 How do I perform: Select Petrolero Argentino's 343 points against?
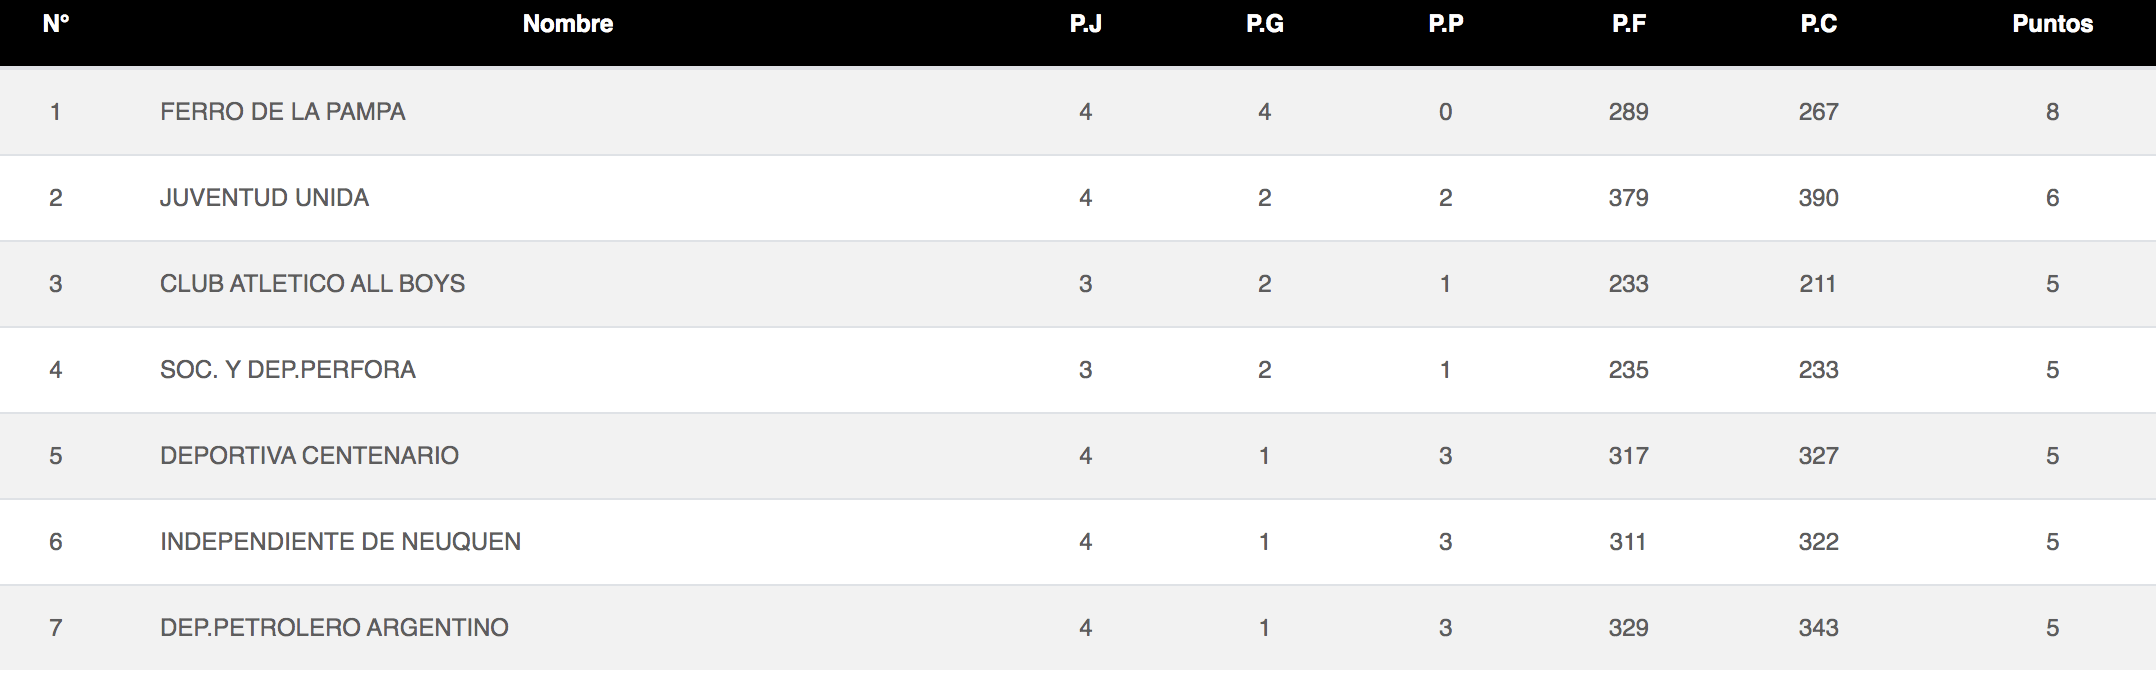[1818, 628]
